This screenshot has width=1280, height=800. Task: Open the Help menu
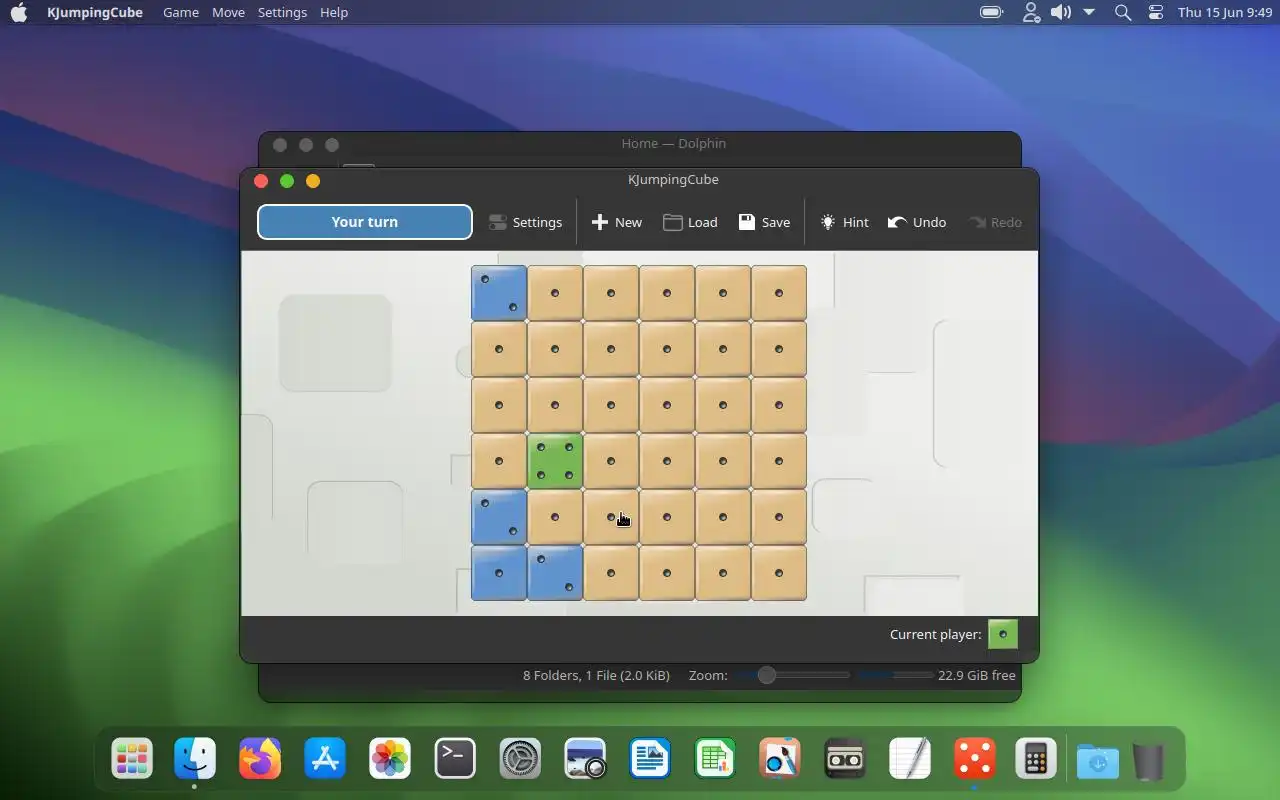(334, 12)
